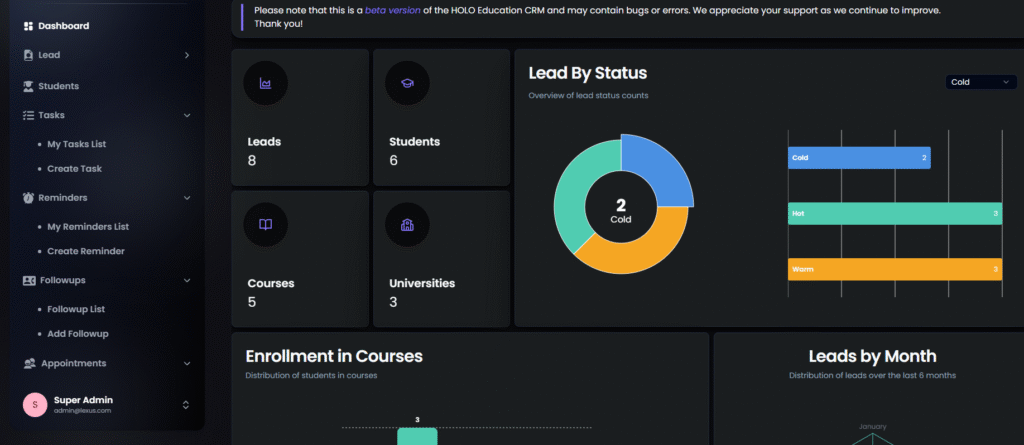Click the Students graduation cap icon
Viewport: 1024px width, 445px height.
407,84
